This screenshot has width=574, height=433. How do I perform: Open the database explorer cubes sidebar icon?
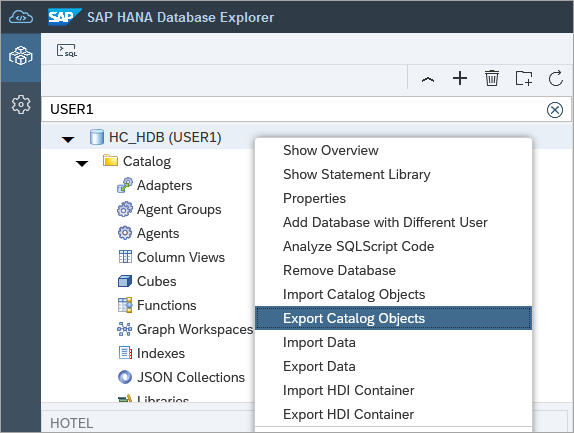tap(21, 56)
